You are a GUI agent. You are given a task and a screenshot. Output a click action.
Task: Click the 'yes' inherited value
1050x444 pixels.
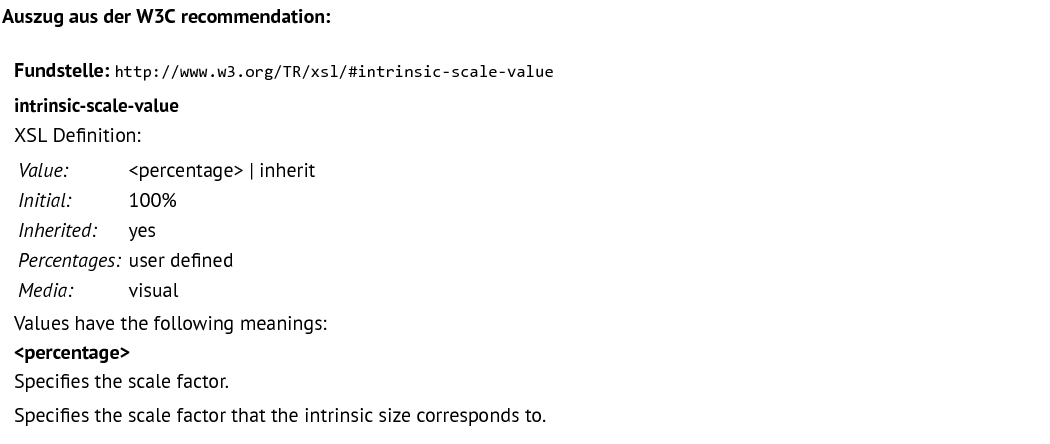(142, 231)
